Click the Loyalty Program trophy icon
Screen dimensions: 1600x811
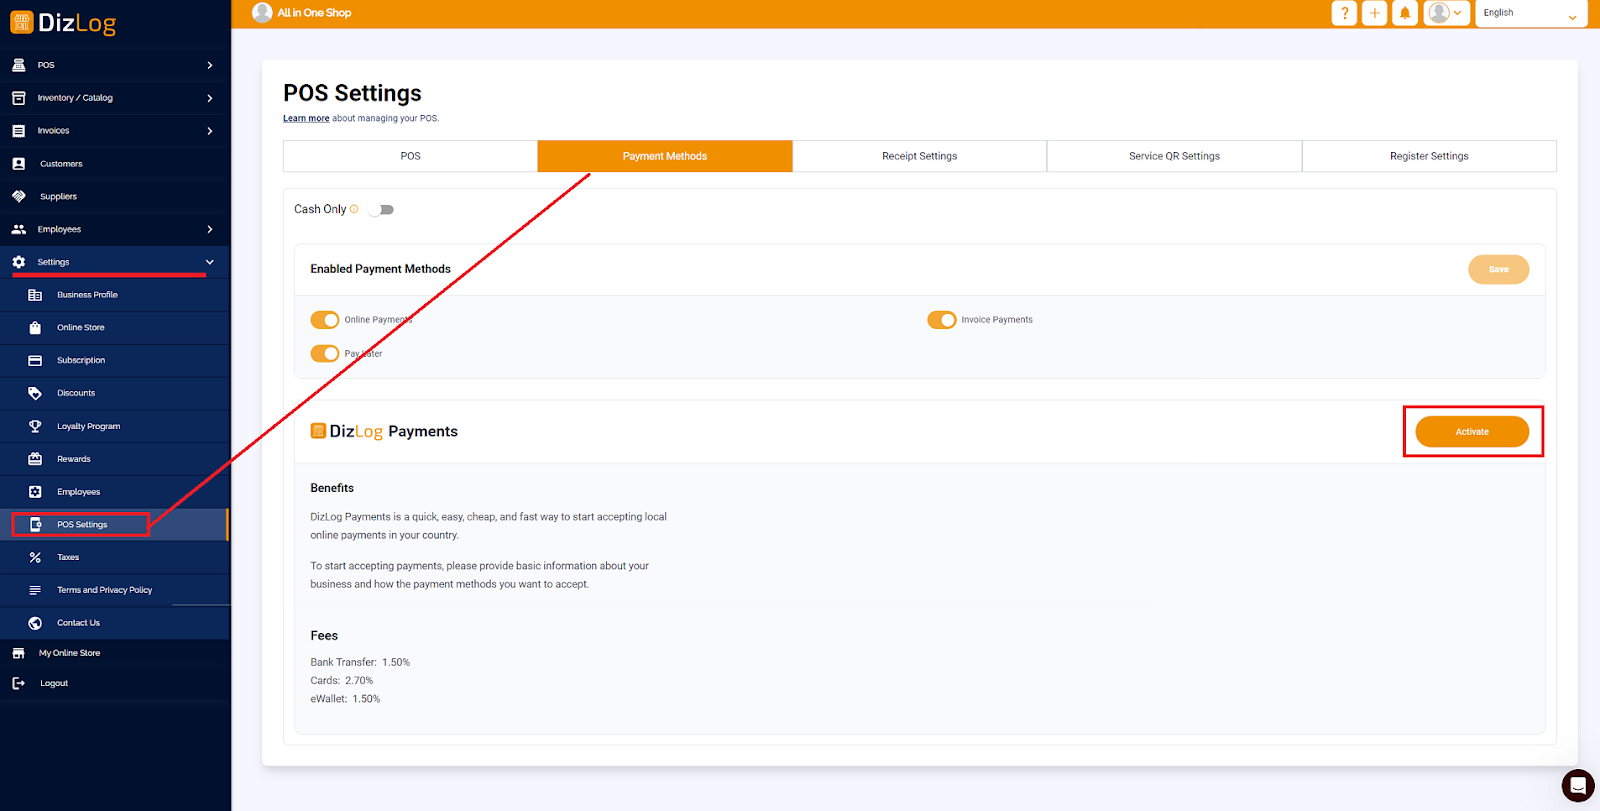(x=35, y=426)
